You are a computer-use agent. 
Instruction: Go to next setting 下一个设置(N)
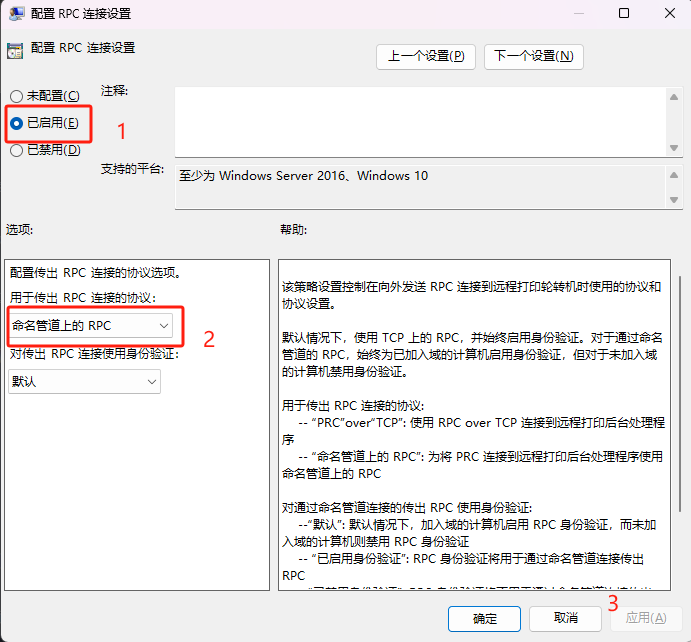[x=534, y=56]
